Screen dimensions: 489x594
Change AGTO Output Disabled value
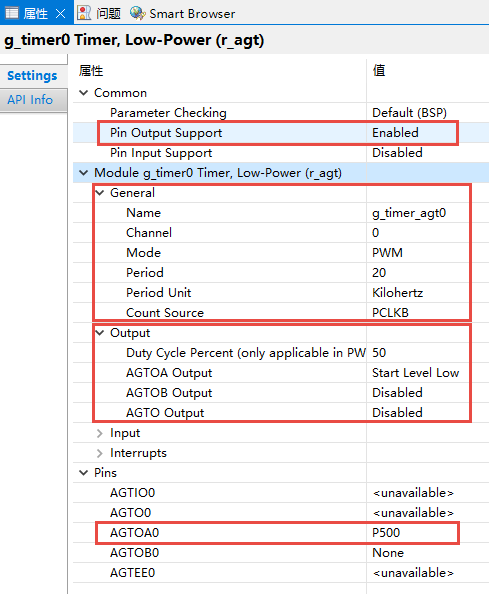[397, 413]
